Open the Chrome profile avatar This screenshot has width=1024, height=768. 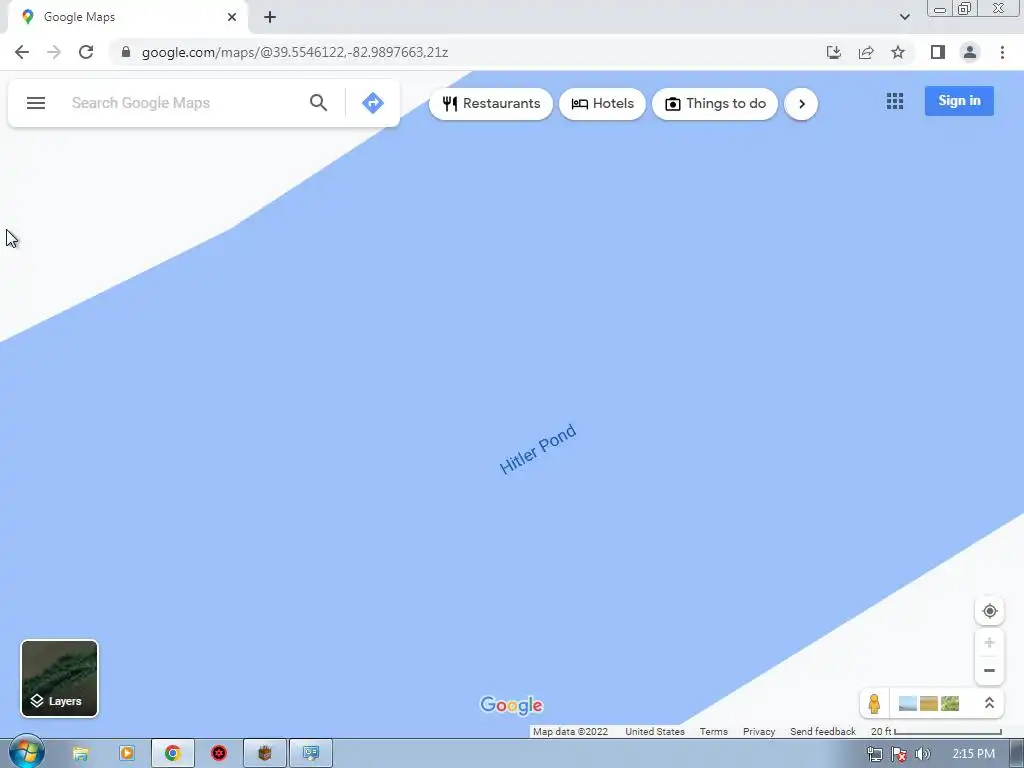(970, 52)
